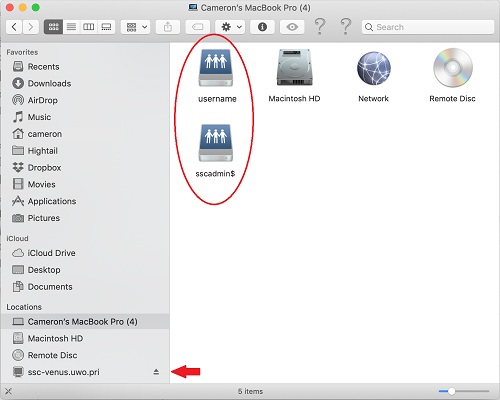The height and width of the screenshot is (400, 500).
Task: Click the first question mark toolbar icon
Action: 320,27
